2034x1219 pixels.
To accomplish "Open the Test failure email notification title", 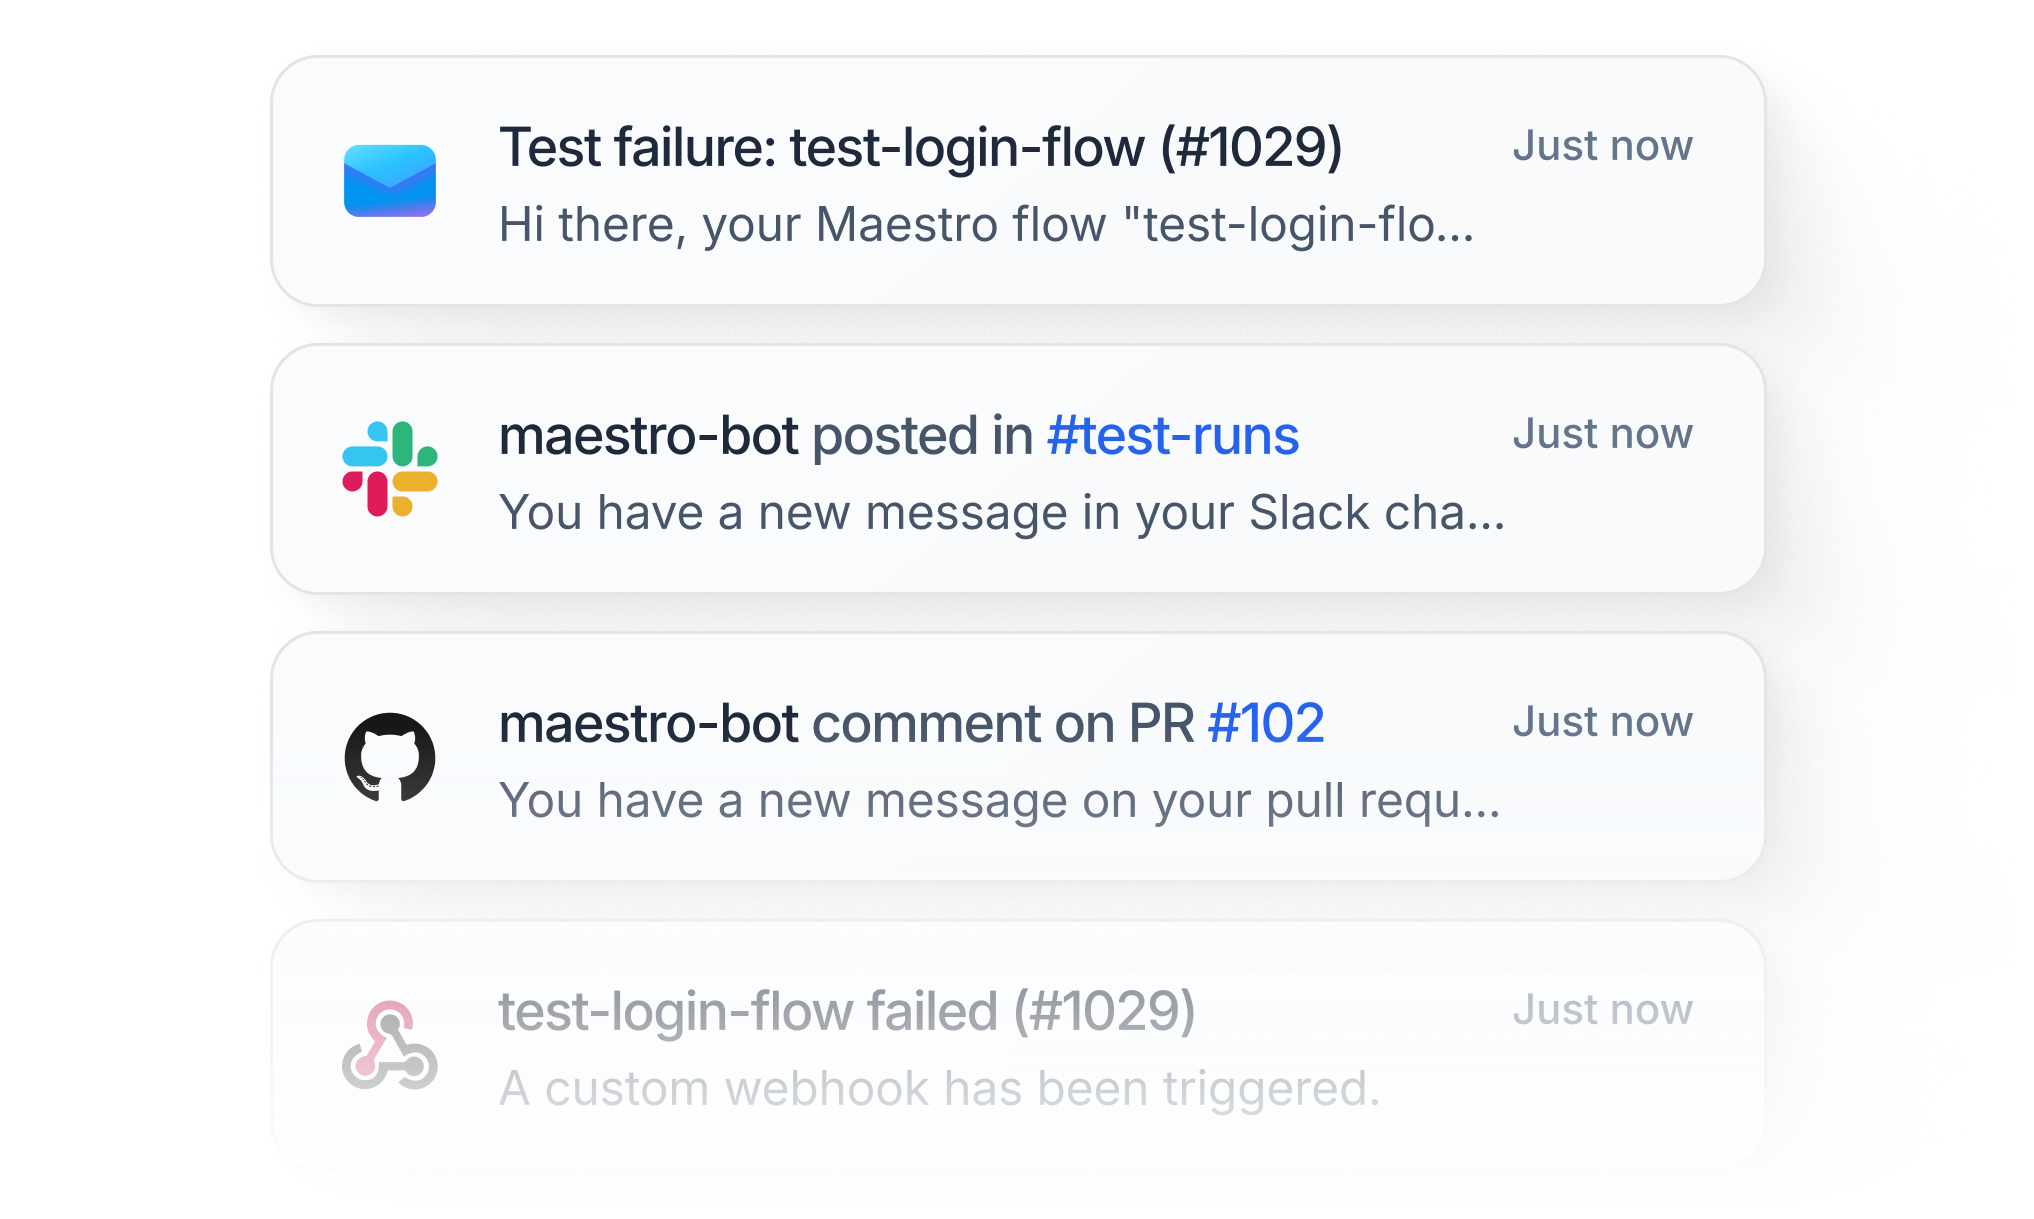I will point(920,148).
